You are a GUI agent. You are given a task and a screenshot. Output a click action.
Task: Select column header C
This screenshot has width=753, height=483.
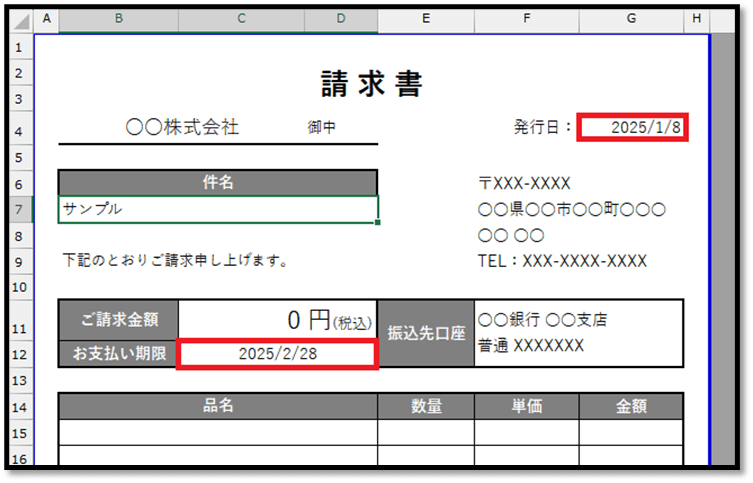[241, 20]
